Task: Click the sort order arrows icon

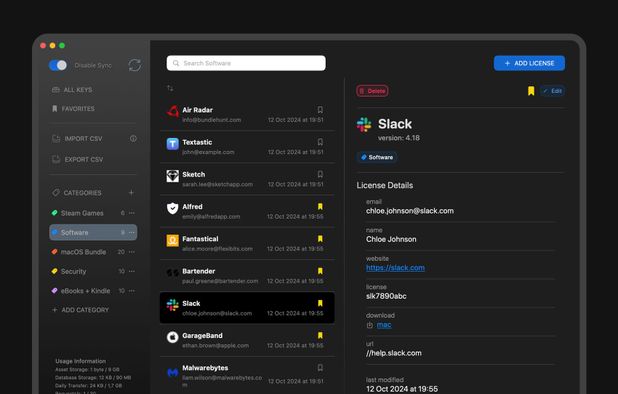Action: [x=170, y=88]
